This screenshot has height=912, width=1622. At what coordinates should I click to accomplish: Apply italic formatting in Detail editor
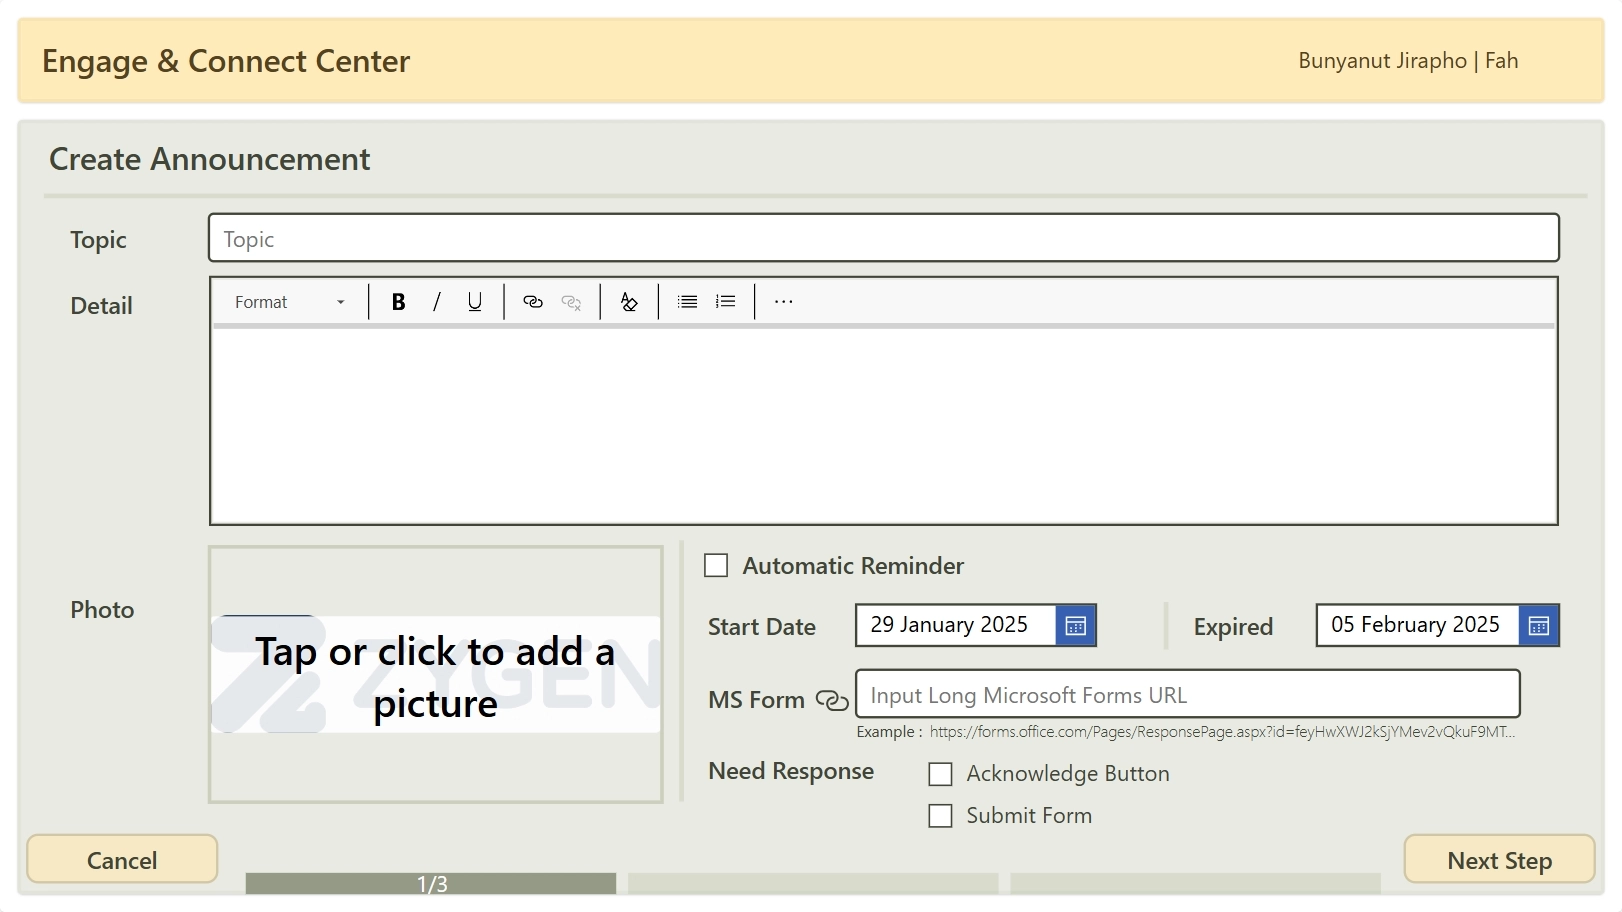pos(436,302)
